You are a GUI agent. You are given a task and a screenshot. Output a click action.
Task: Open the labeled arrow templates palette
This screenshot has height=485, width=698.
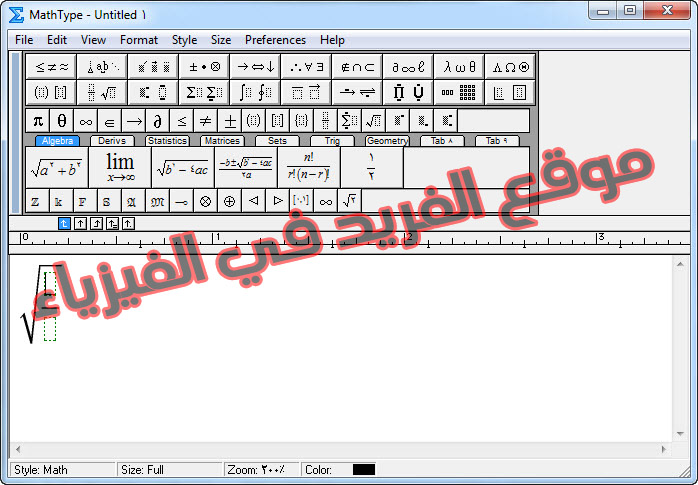357,92
